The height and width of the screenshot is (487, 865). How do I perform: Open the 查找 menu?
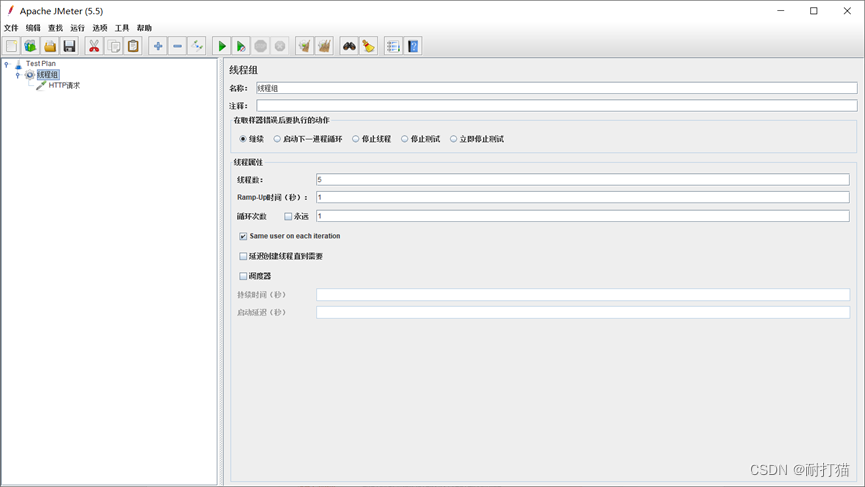[55, 28]
